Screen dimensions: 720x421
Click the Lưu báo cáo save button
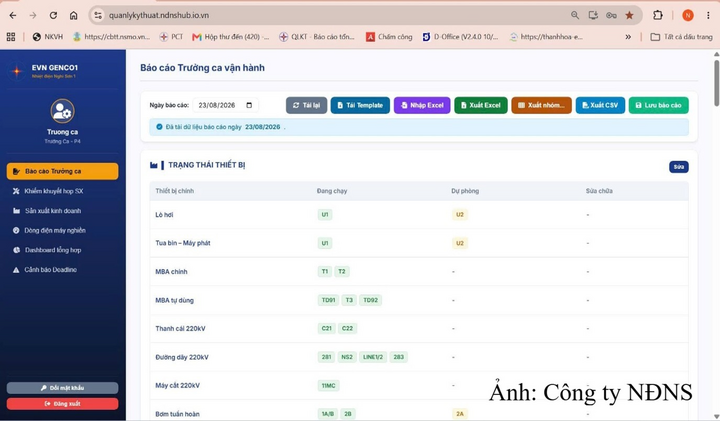pyautogui.click(x=658, y=105)
